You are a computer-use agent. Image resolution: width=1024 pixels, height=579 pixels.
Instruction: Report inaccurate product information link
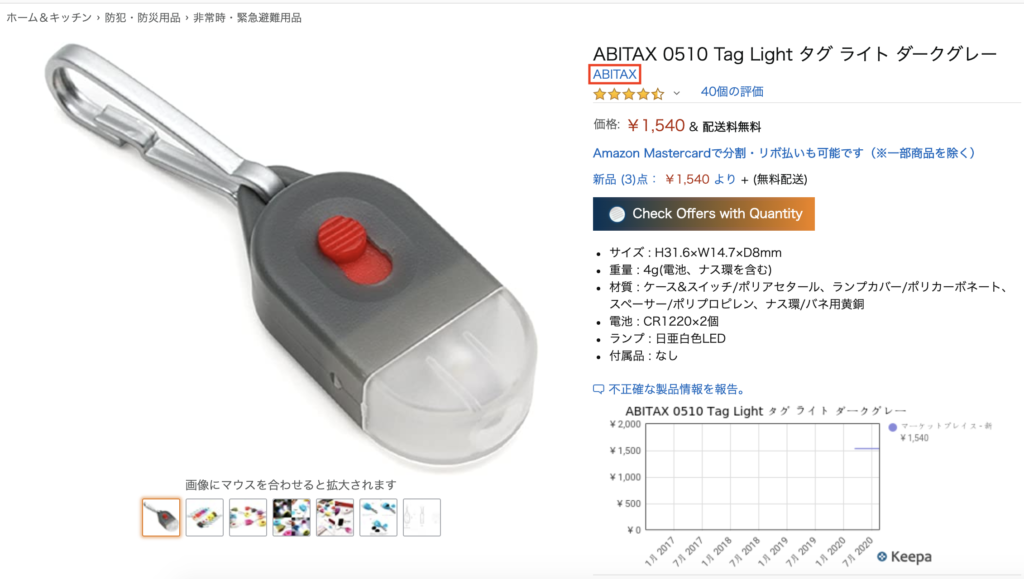677,389
